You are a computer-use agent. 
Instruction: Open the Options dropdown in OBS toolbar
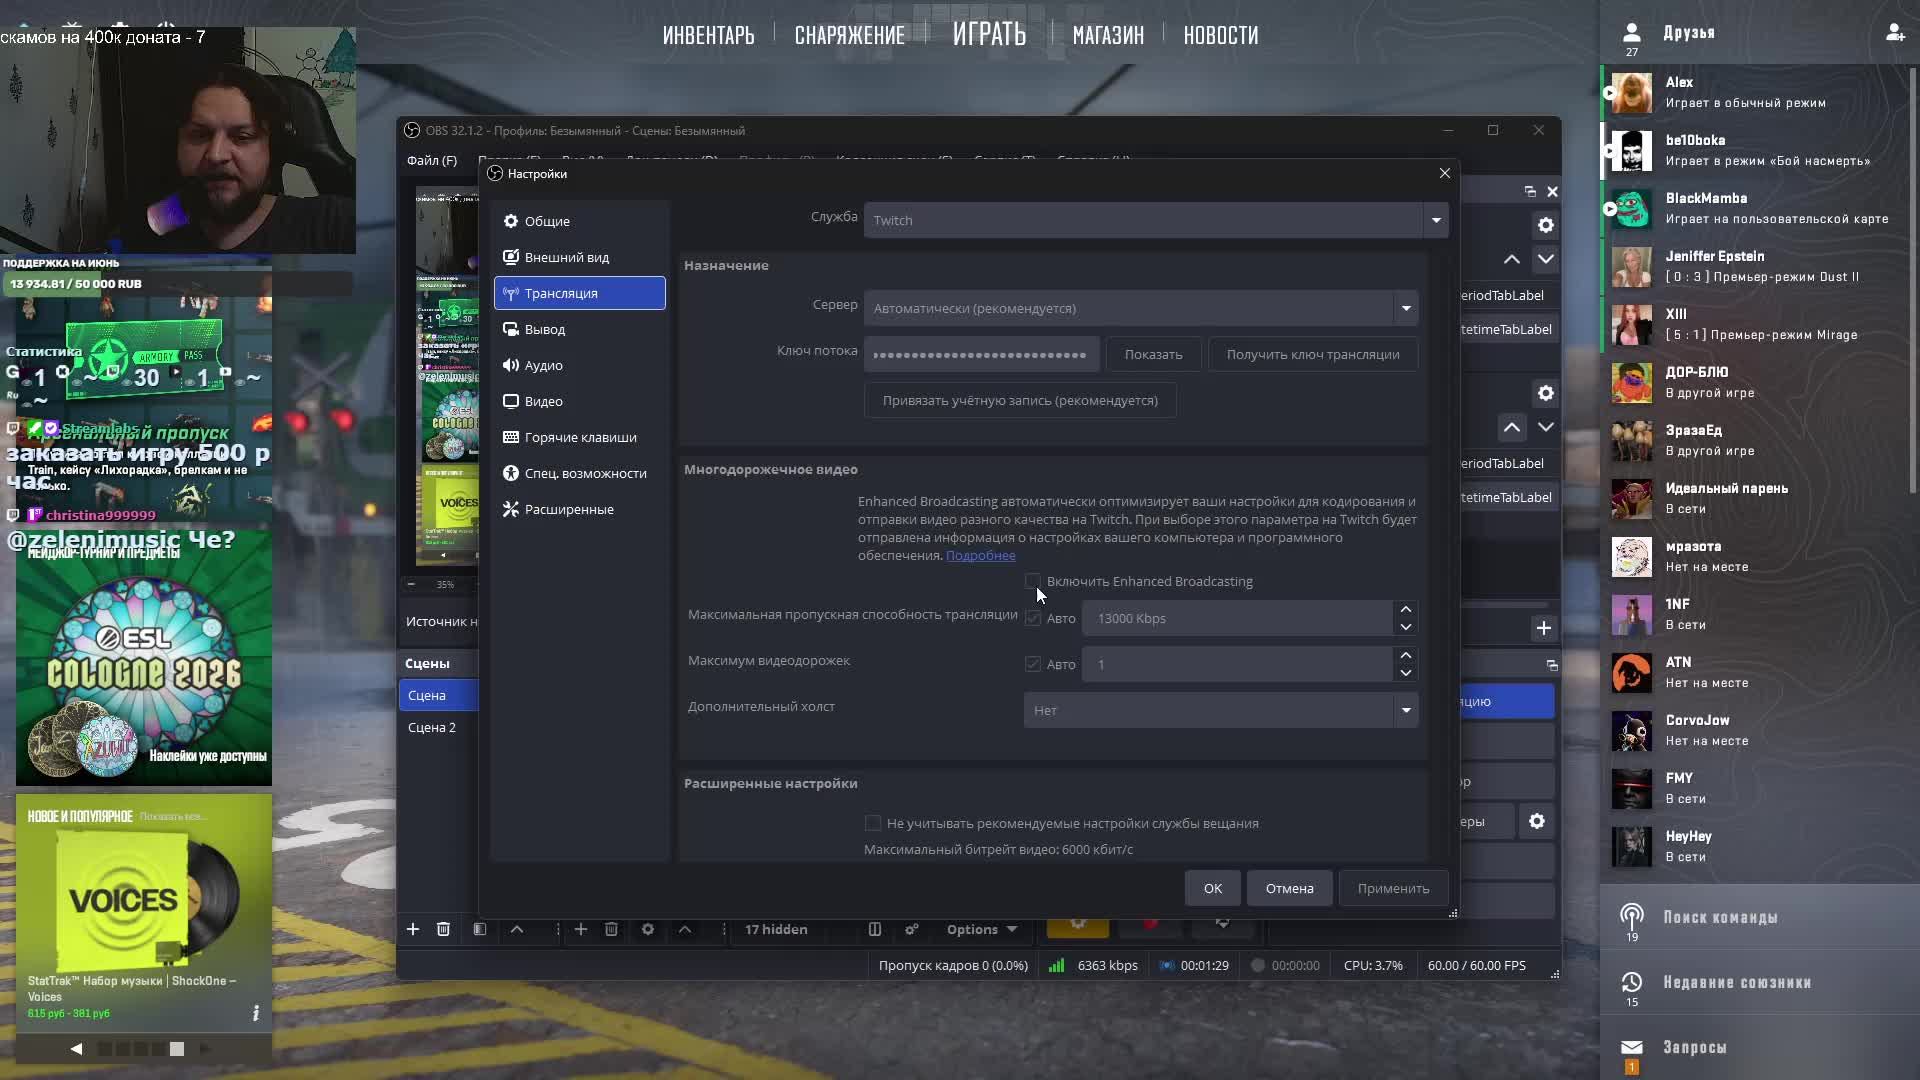[982, 929]
